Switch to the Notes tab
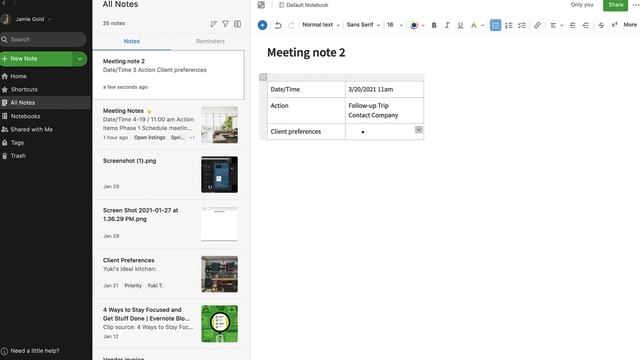This screenshot has height=360, width=640. [x=131, y=41]
